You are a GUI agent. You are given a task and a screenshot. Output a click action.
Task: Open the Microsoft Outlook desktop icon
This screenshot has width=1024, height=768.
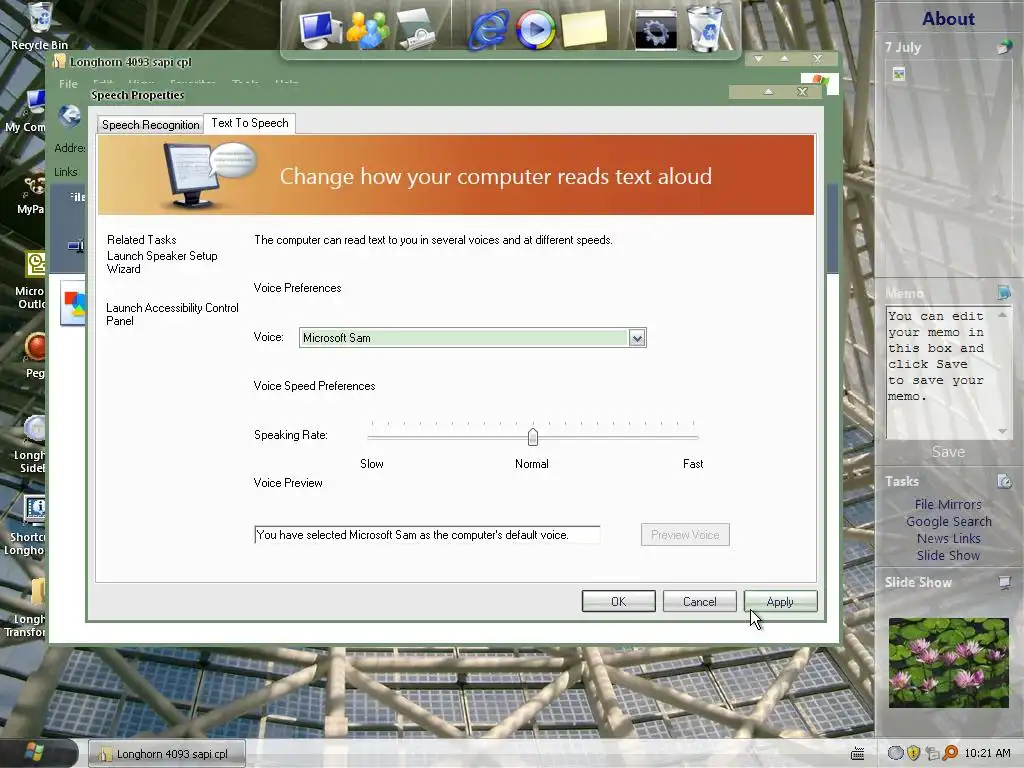33,281
